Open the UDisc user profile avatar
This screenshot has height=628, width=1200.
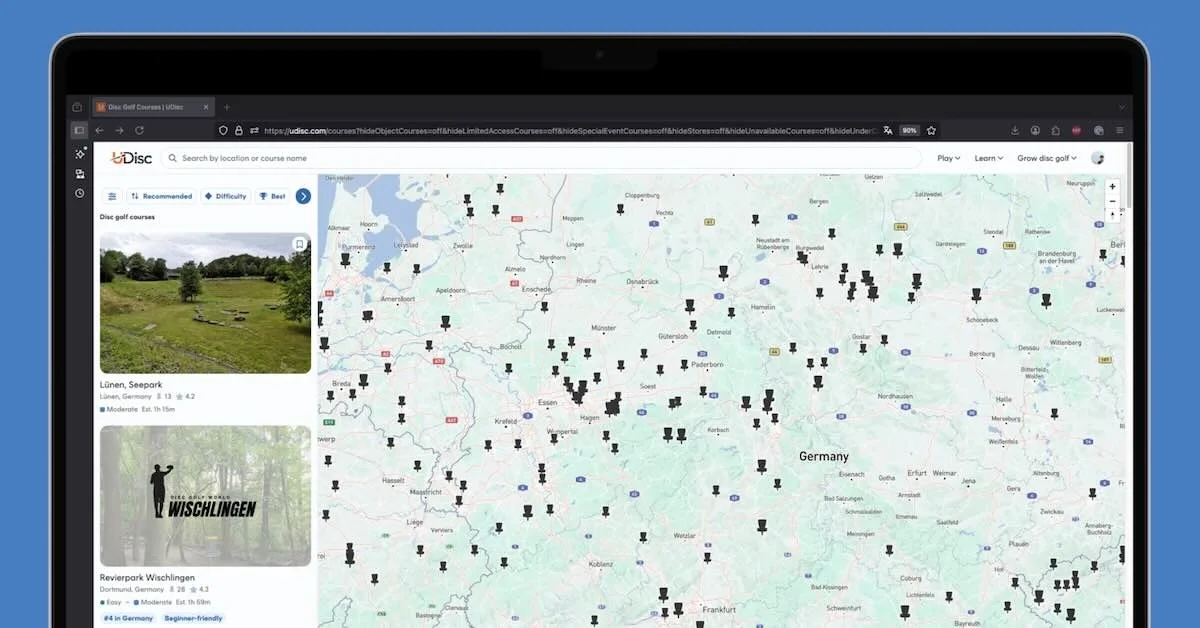[1097, 157]
